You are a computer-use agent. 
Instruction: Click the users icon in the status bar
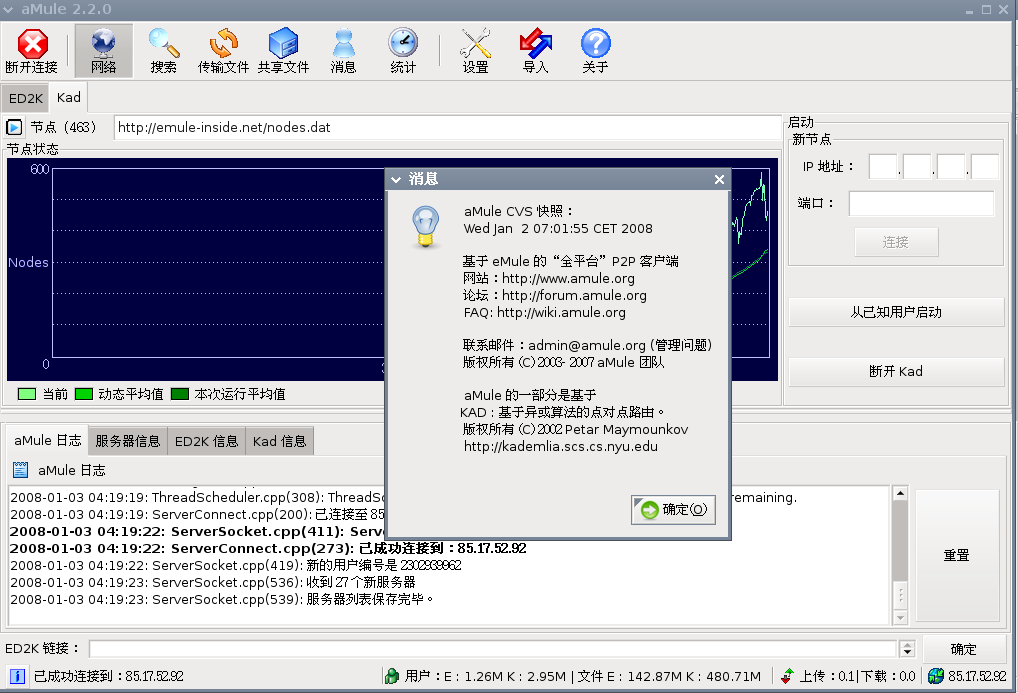click(391, 676)
